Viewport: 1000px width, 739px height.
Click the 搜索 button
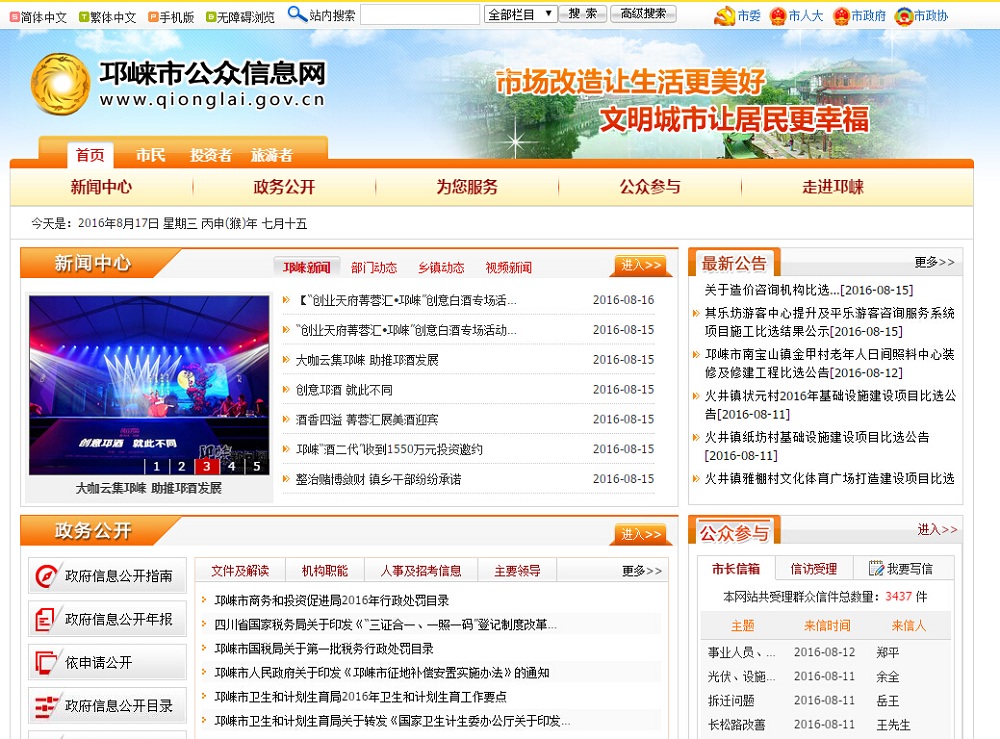[582, 13]
